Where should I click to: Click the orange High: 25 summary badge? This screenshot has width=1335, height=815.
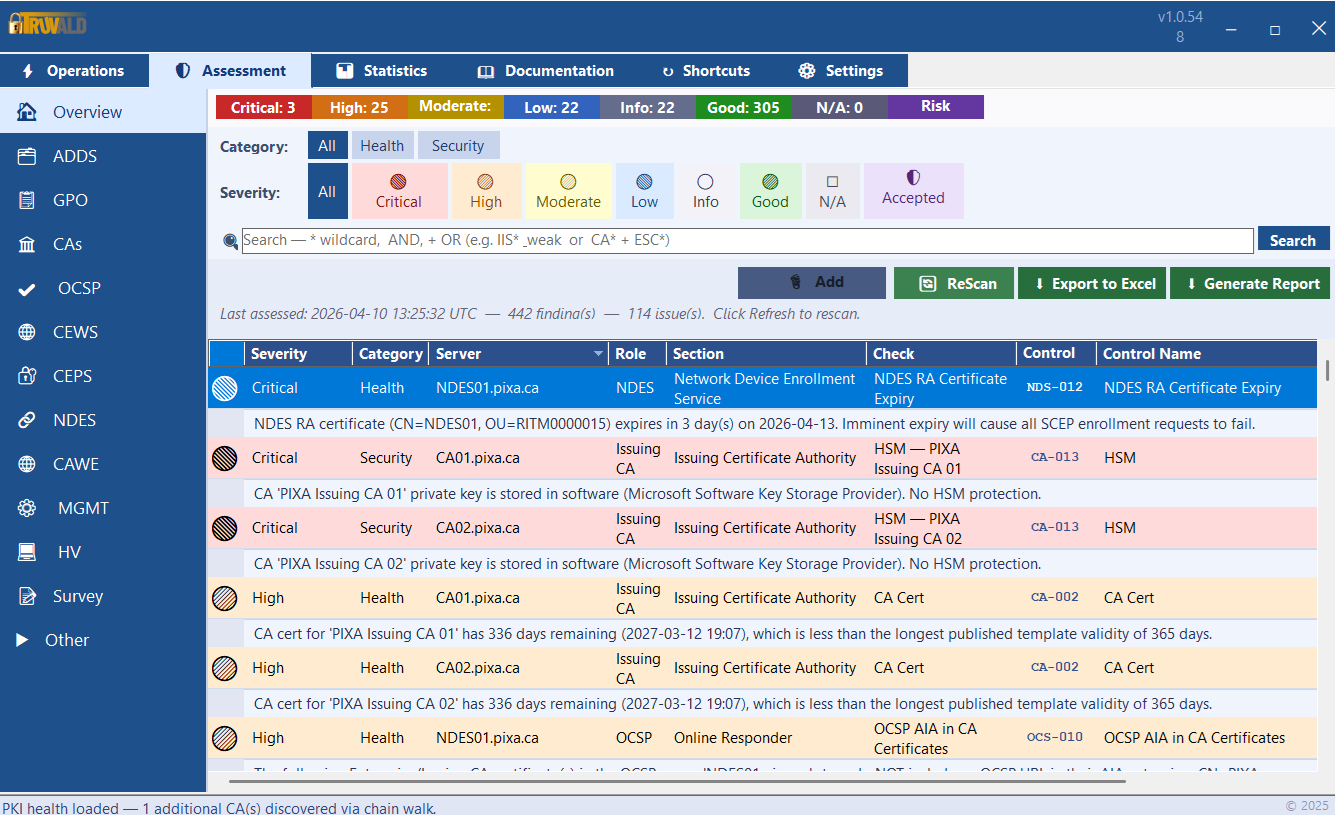click(x=359, y=107)
